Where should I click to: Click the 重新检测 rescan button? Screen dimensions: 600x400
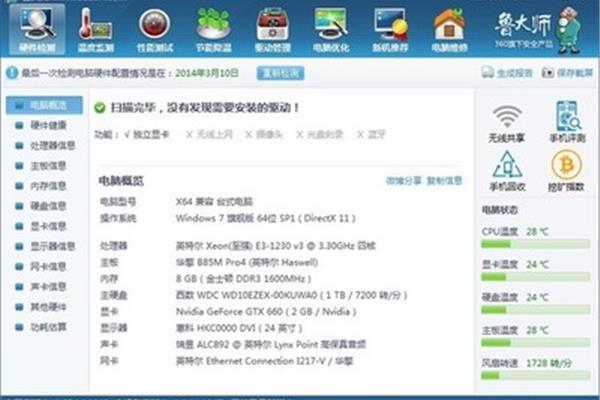pyautogui.click(x=280, y=73)
